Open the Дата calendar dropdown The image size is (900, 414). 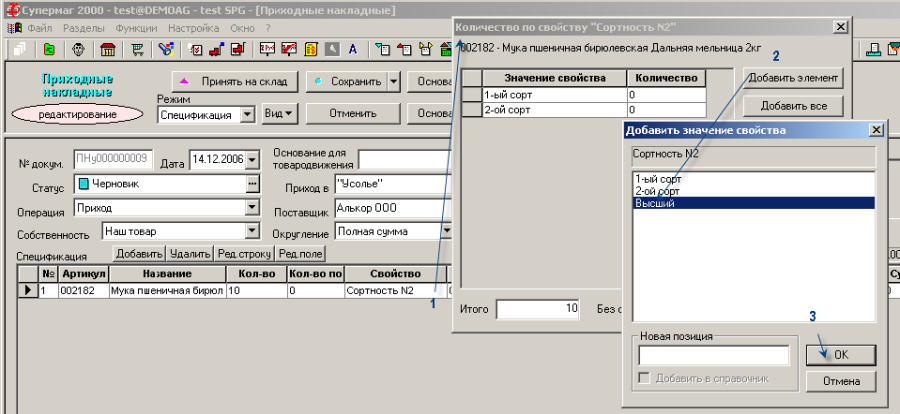point(252,159)
